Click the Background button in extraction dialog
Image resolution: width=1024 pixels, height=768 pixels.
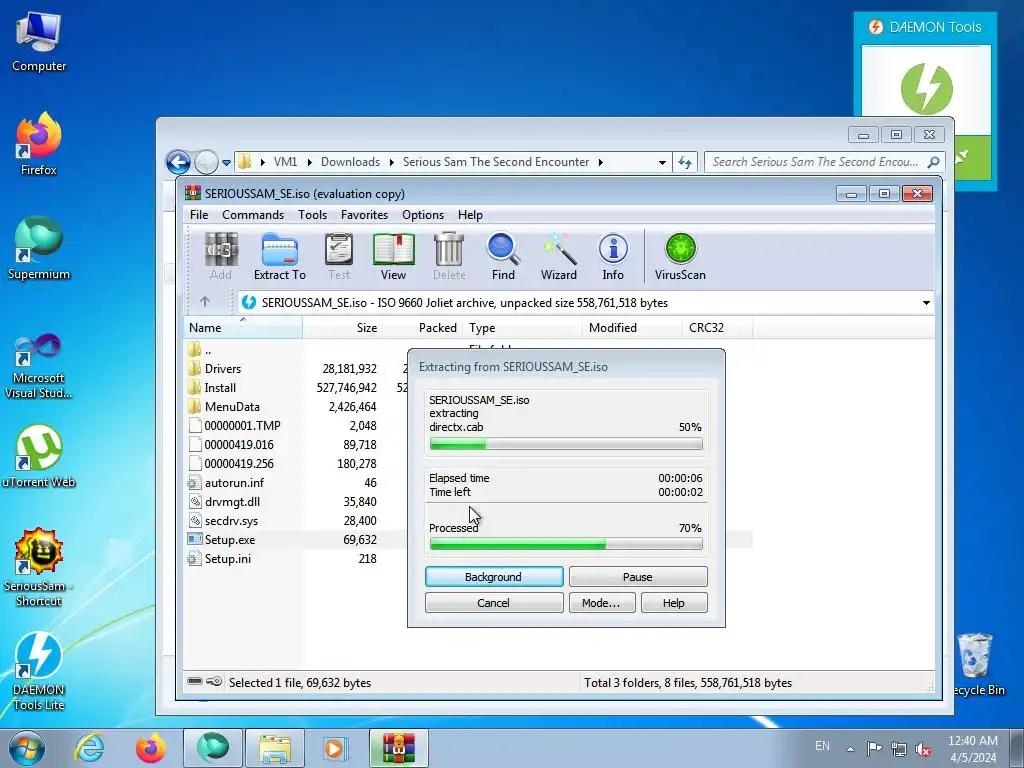494,577
